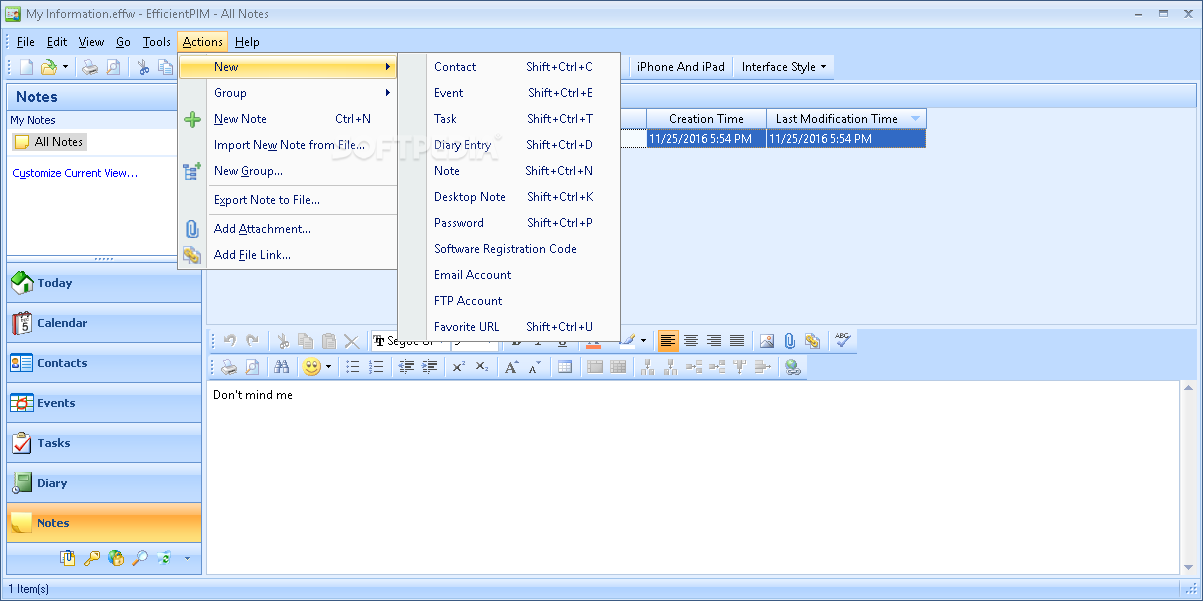
Task: Toggle align right in the editor
Action: pyautogui.click(x=714, y=341)
